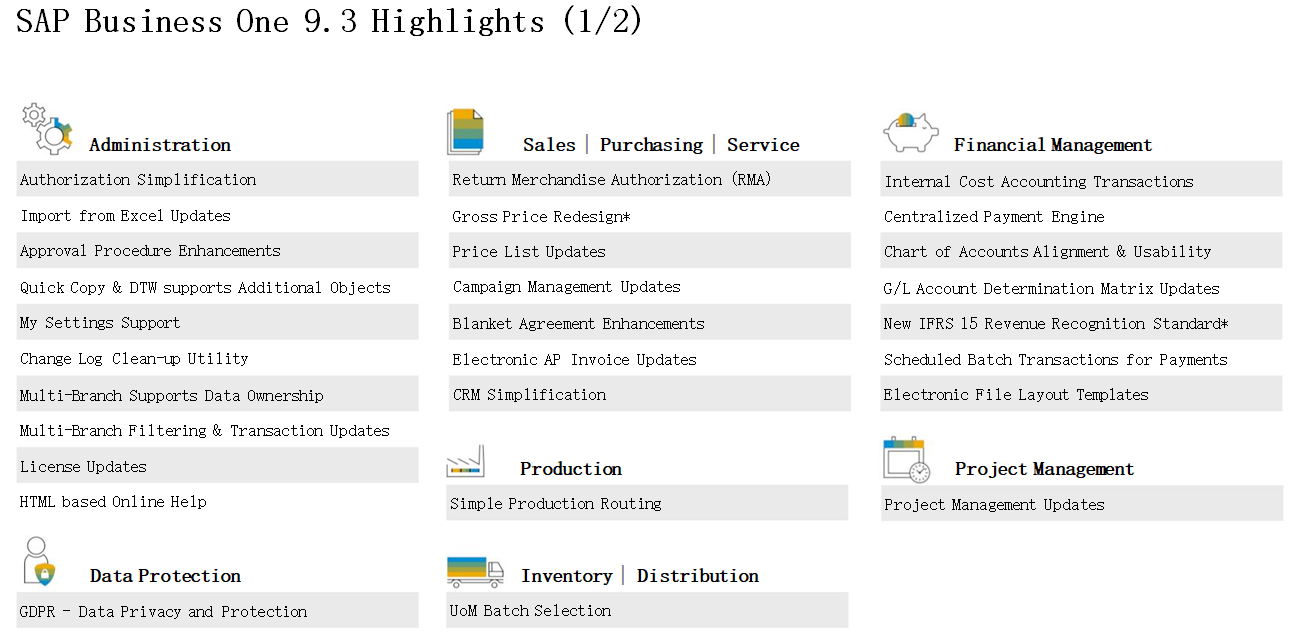The image size is (1312, 641).
Task: Open Authorization Simplification entry
Action: 137,179
